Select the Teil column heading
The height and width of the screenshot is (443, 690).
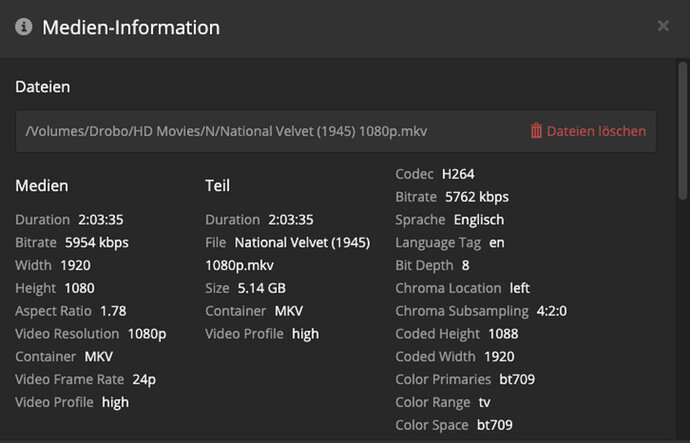[217, 185]
